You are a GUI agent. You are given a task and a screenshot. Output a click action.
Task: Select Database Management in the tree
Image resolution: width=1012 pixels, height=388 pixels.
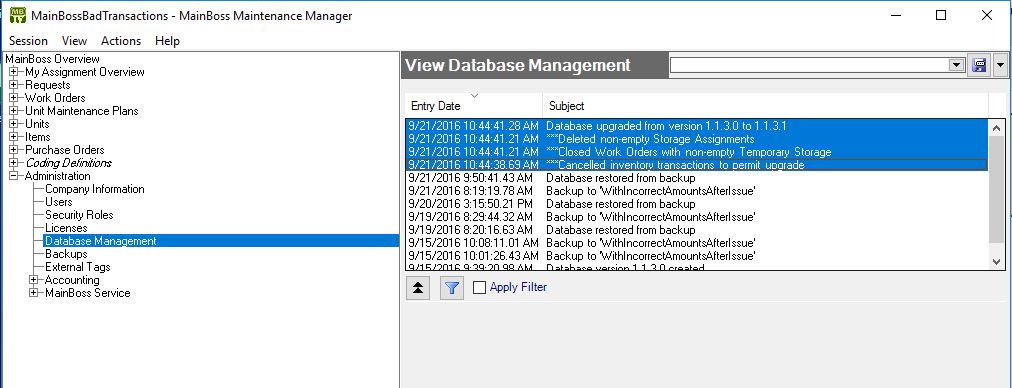coord(101,241)
